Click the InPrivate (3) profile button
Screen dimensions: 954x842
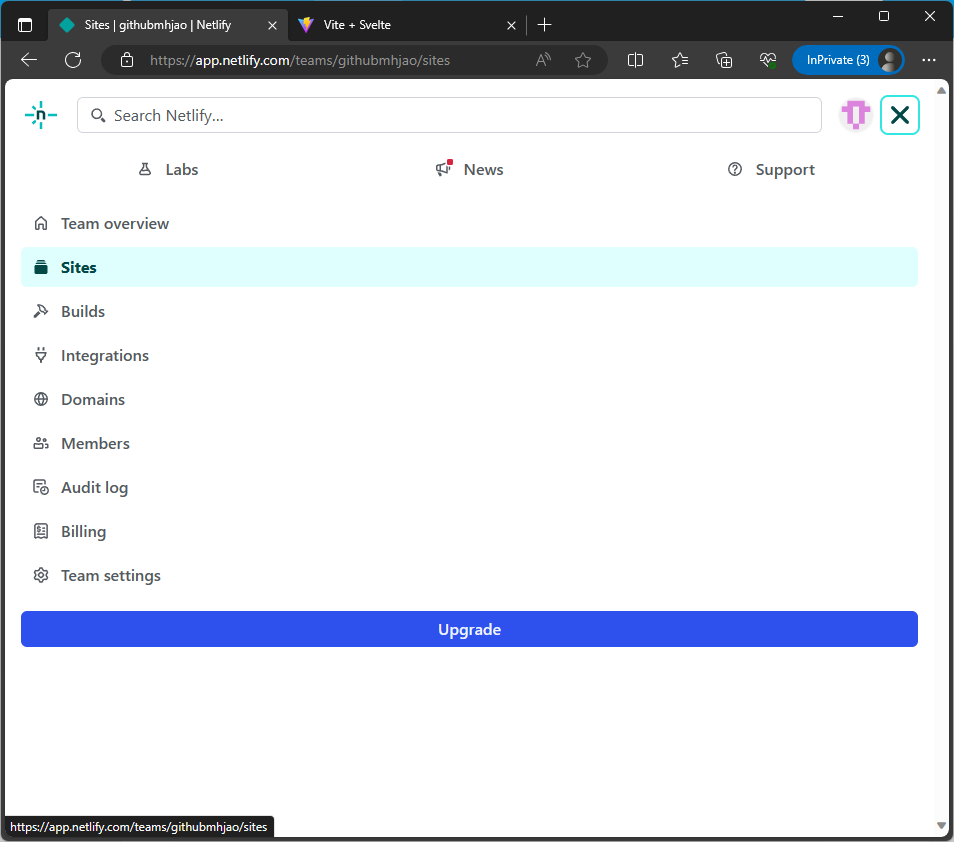click(x=848, y=60)
